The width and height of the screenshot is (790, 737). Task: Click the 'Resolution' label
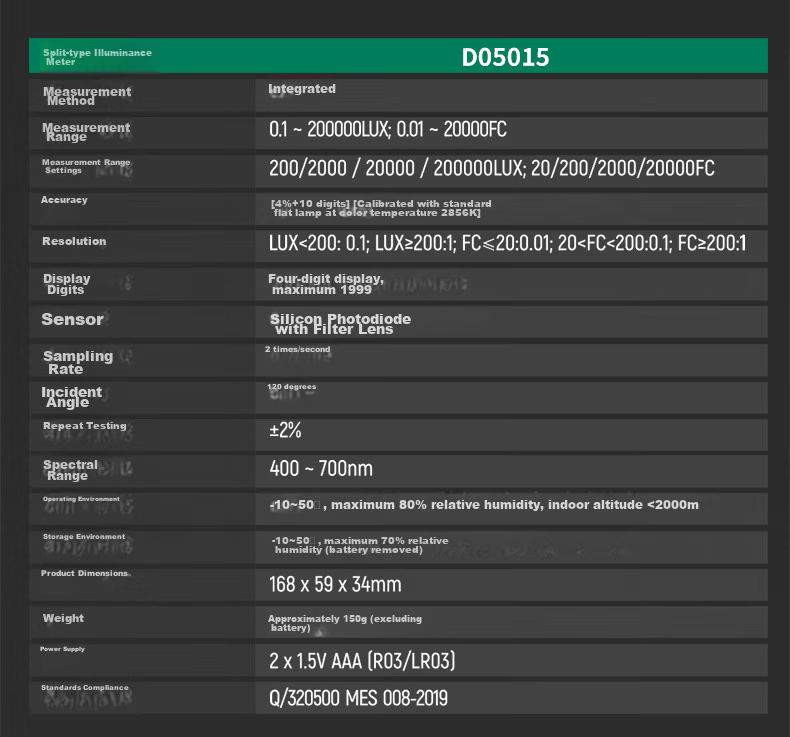74,241
